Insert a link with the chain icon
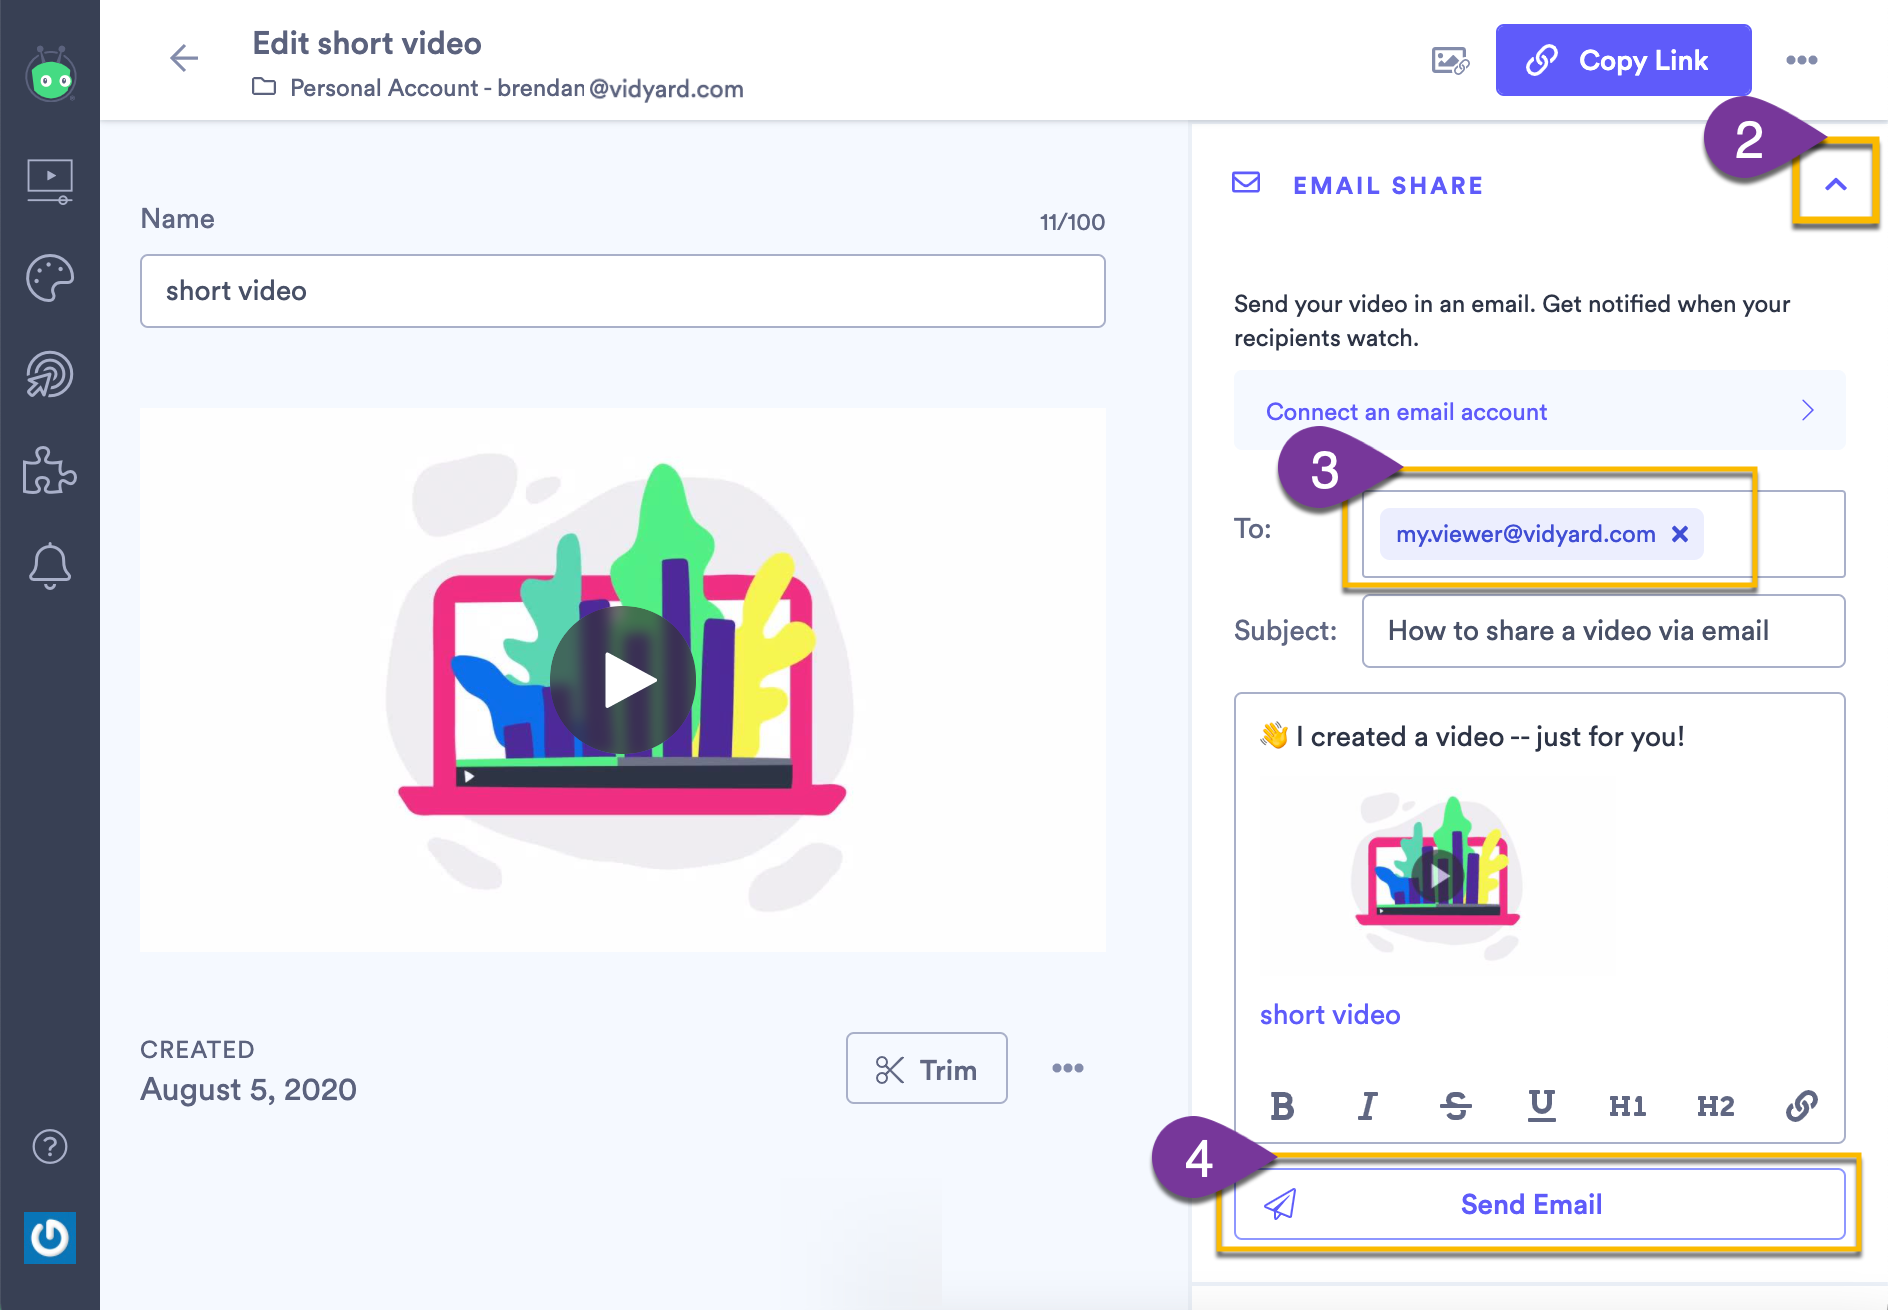This screenshot has height=1310, width=1888. (x=1801, y=1106)
